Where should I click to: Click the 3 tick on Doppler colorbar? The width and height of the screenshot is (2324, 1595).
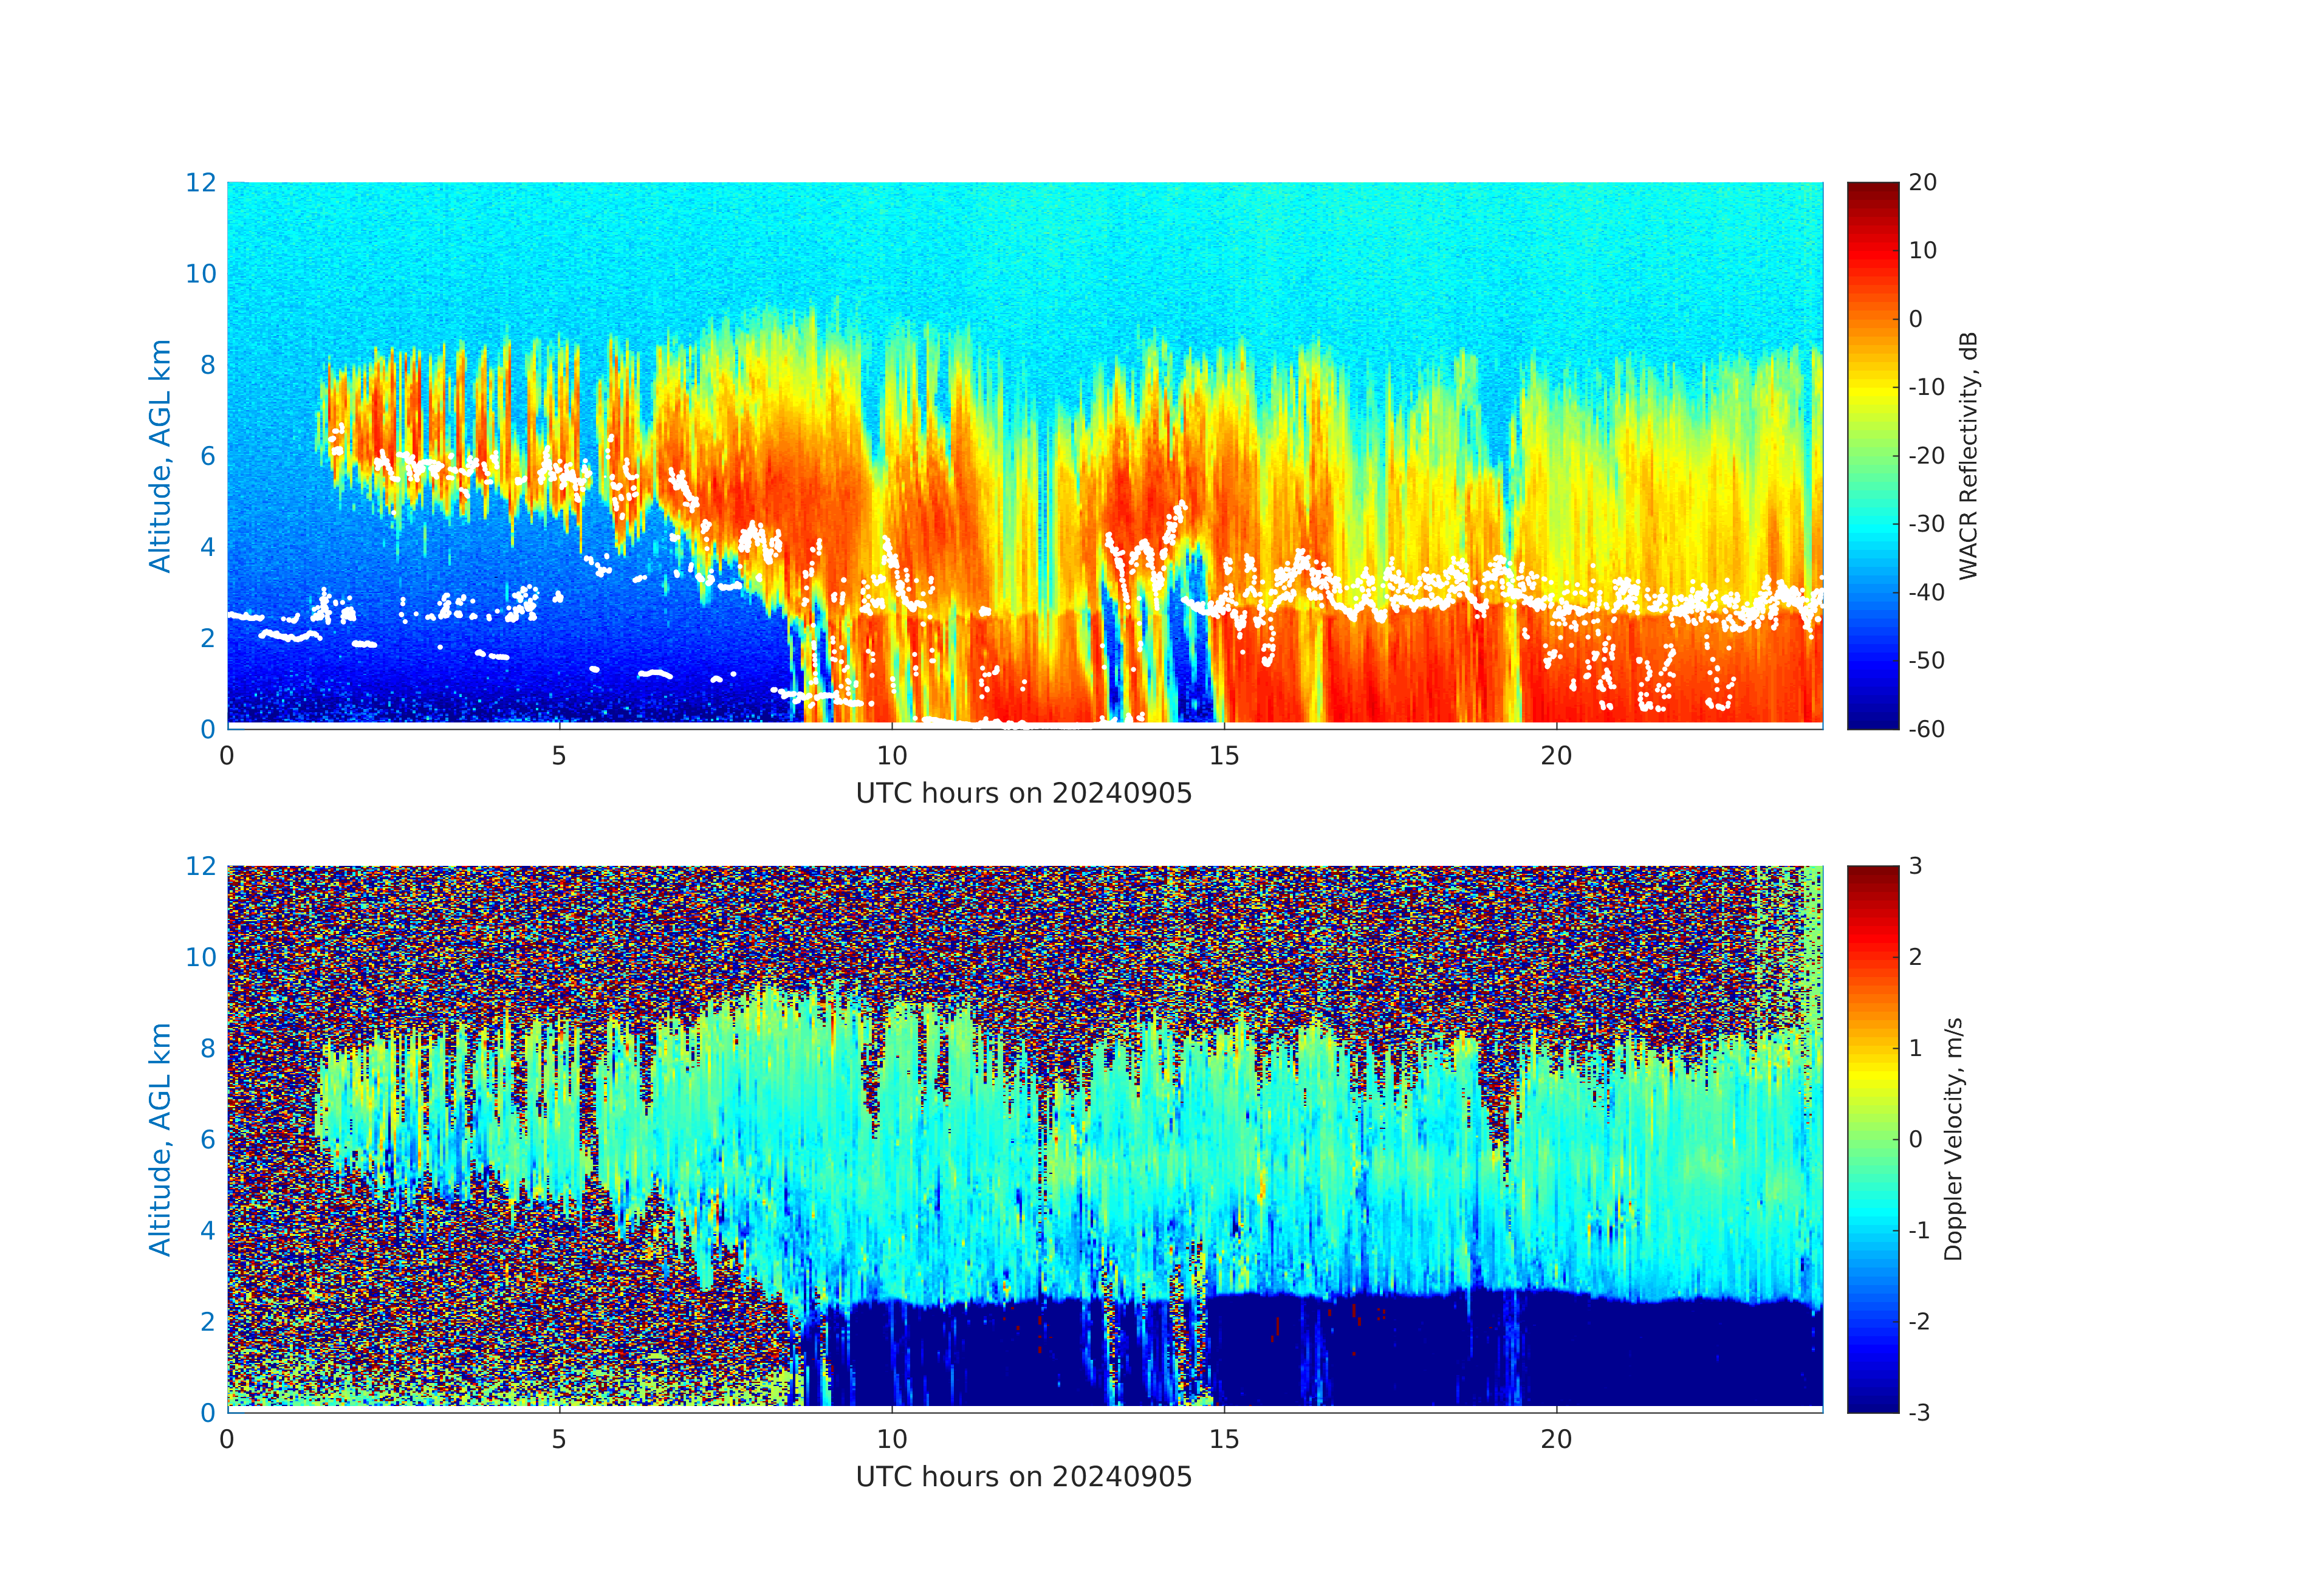click(1915, 866)
